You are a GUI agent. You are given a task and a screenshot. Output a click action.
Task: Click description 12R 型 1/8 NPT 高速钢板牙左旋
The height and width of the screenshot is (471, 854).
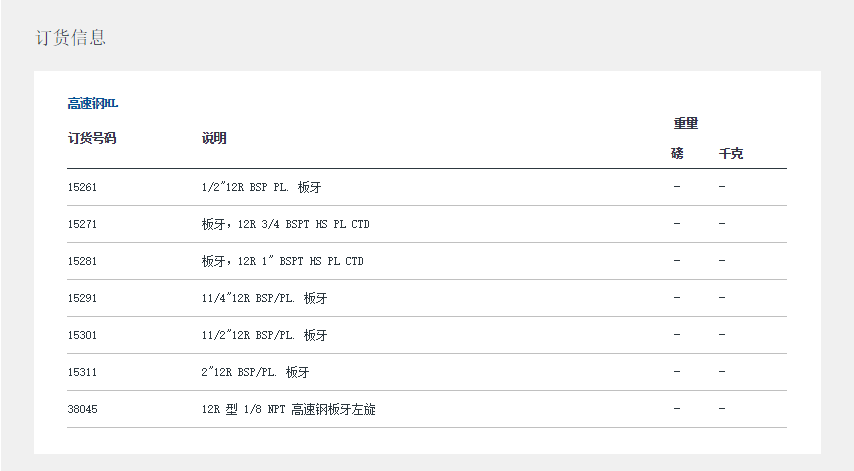tap(288, 409)
